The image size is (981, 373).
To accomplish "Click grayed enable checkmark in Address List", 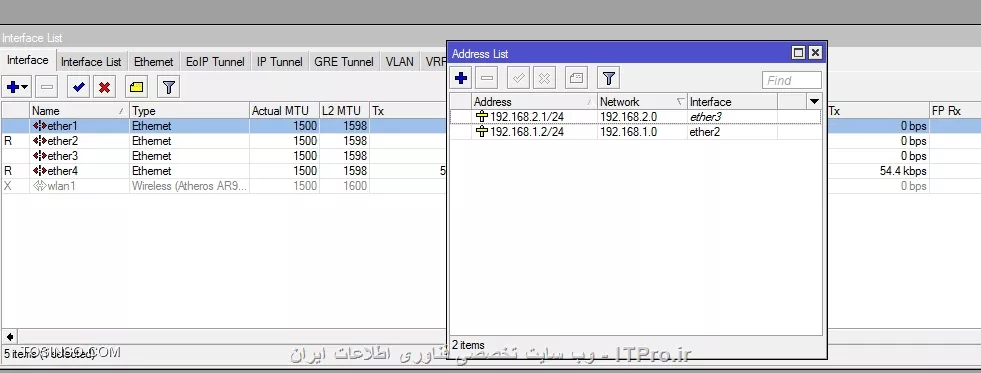I will (519, 78).
